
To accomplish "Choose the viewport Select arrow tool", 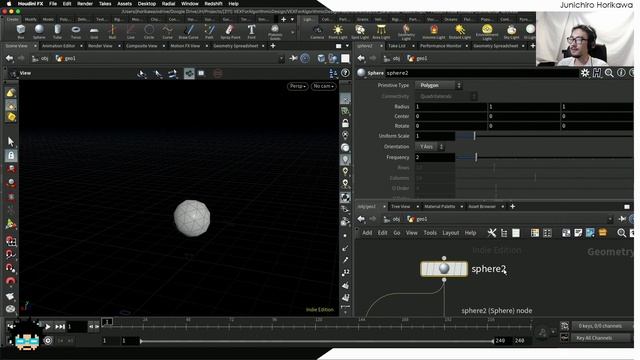I will pos(11,142).
